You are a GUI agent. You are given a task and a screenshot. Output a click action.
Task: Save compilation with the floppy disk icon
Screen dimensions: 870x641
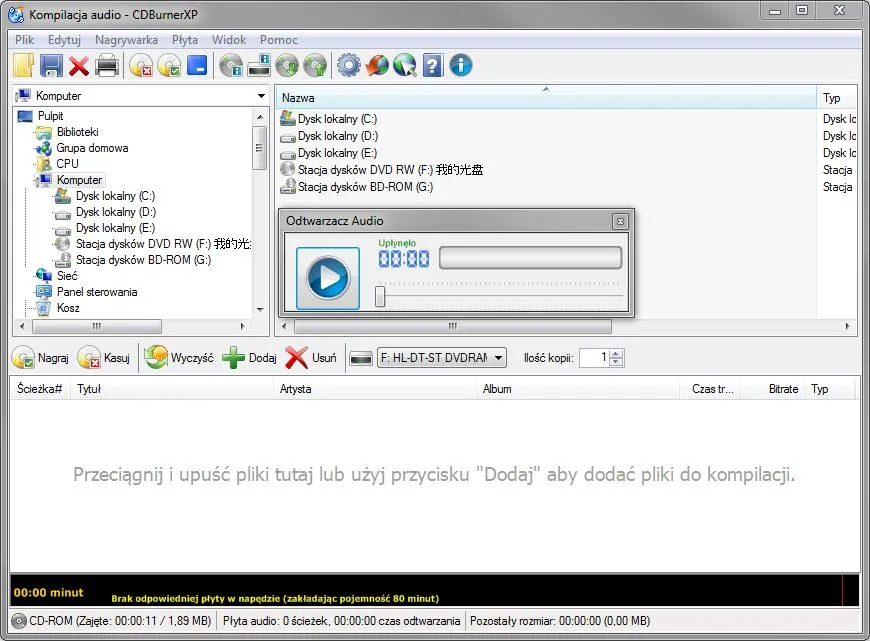tap(51, 65)
